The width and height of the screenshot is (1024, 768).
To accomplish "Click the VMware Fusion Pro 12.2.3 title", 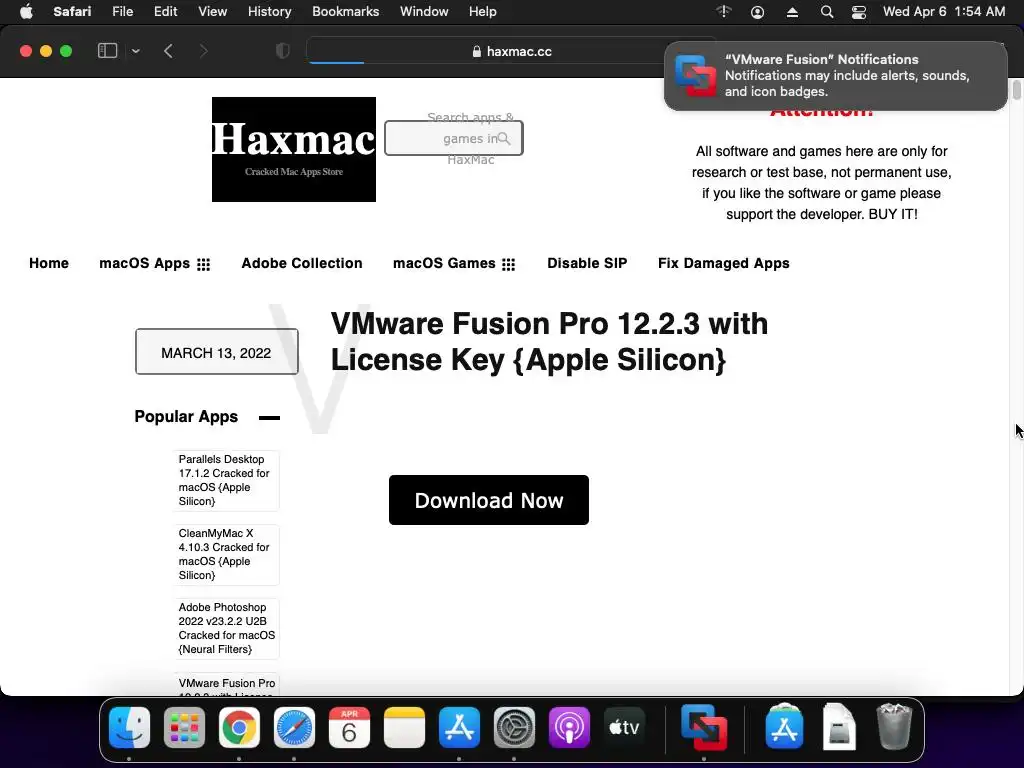I will click(549, 342).
